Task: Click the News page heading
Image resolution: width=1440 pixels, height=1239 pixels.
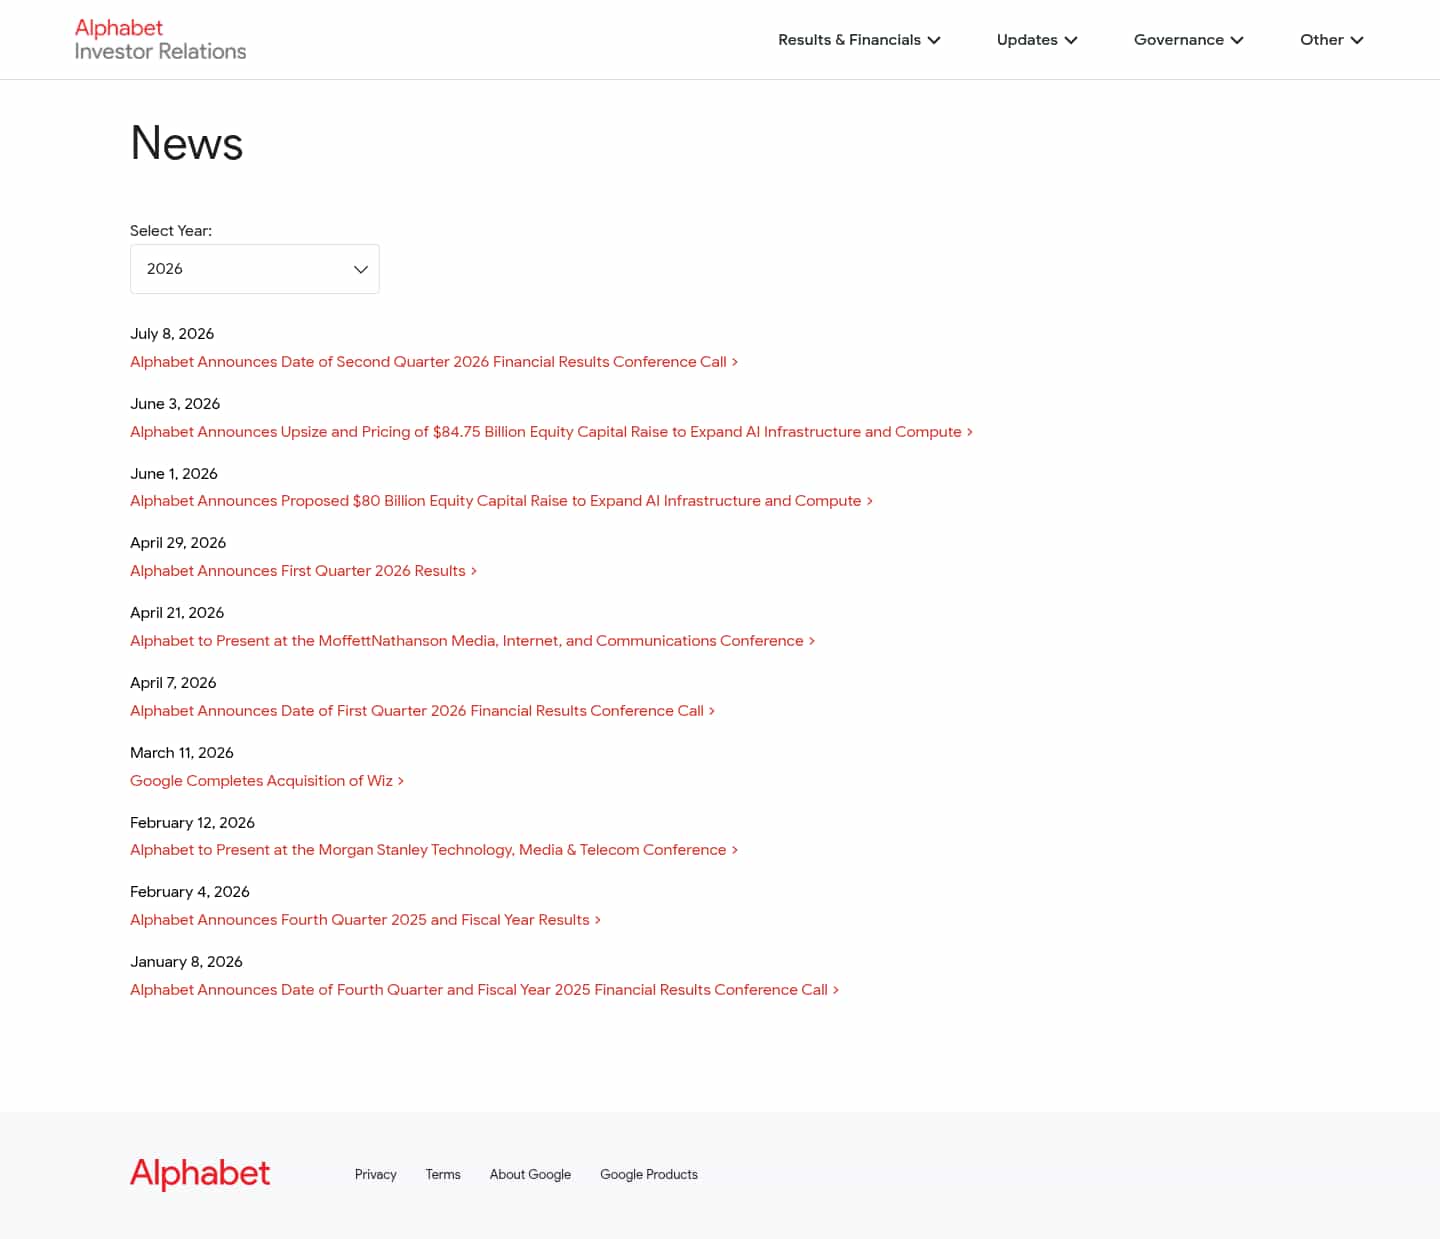Action: [187, 143]
